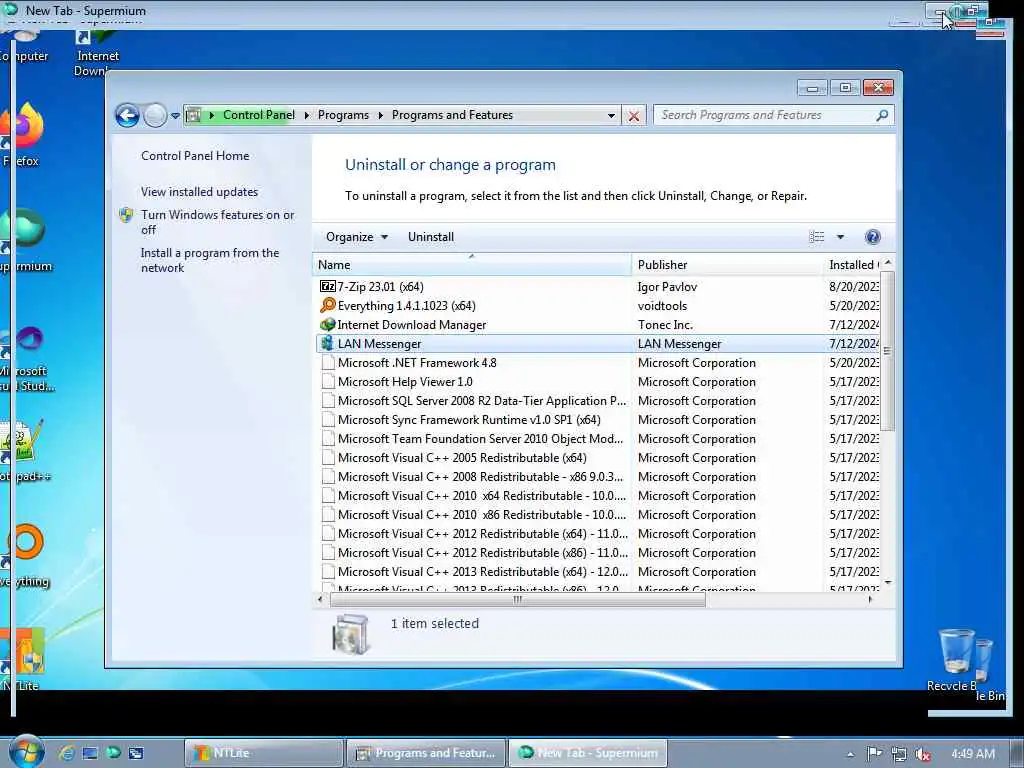Image resolution: width=1024 pixels, height=768 pixels.
Task: Click the vertical scrollbar thumb of program list
Action: (887, 351)
